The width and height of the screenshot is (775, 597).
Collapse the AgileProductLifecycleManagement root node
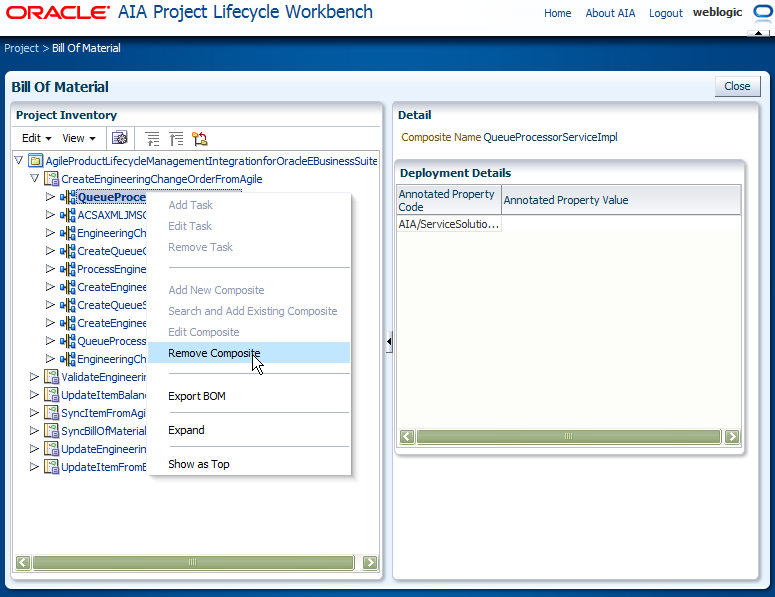(x=19, y=160)
